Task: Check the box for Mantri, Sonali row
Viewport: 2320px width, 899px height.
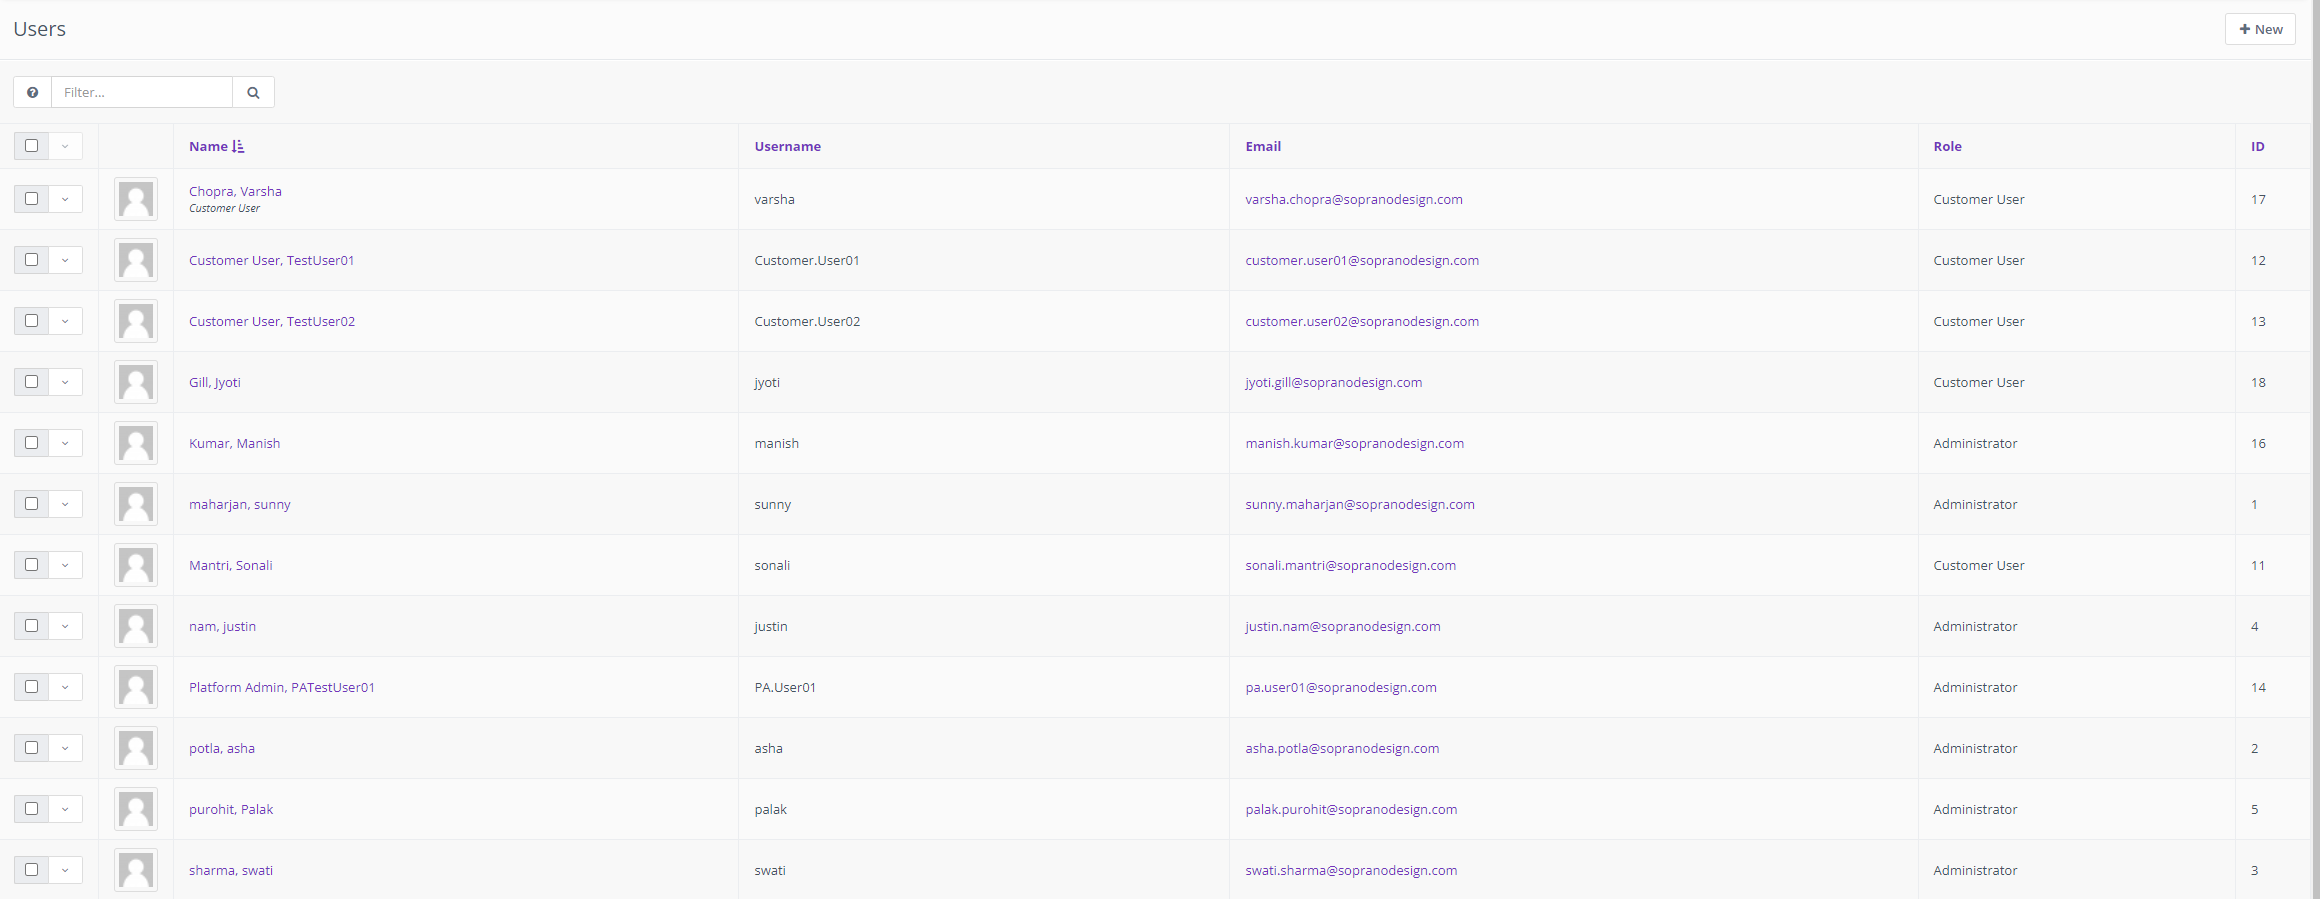Action: pos(32,565)
